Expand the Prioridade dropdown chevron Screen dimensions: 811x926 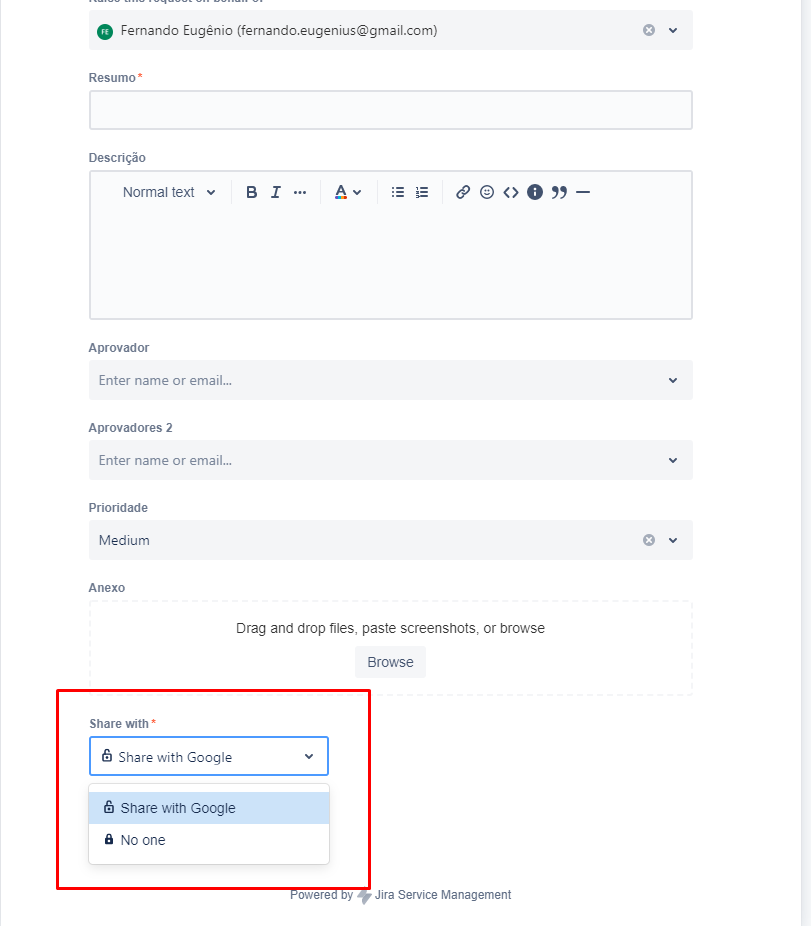coord(673,540)
